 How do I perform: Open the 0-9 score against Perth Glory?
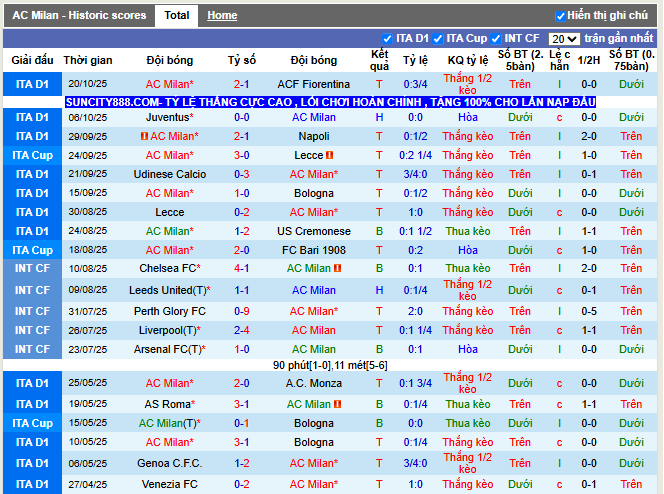click(x=241, y=311)
